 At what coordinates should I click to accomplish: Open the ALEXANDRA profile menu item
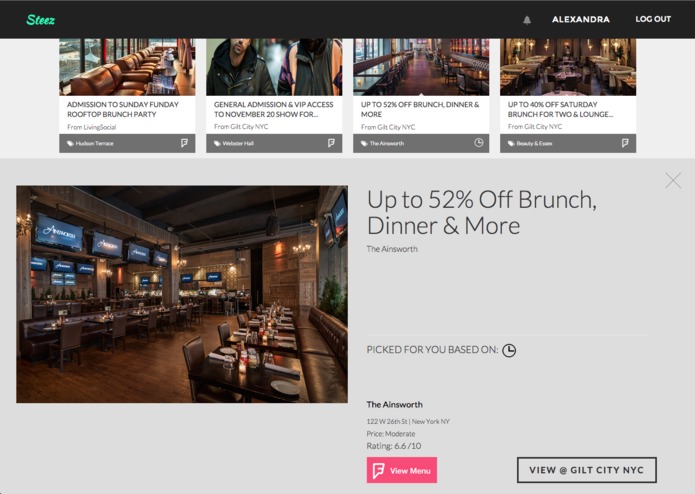coord(581,19)
